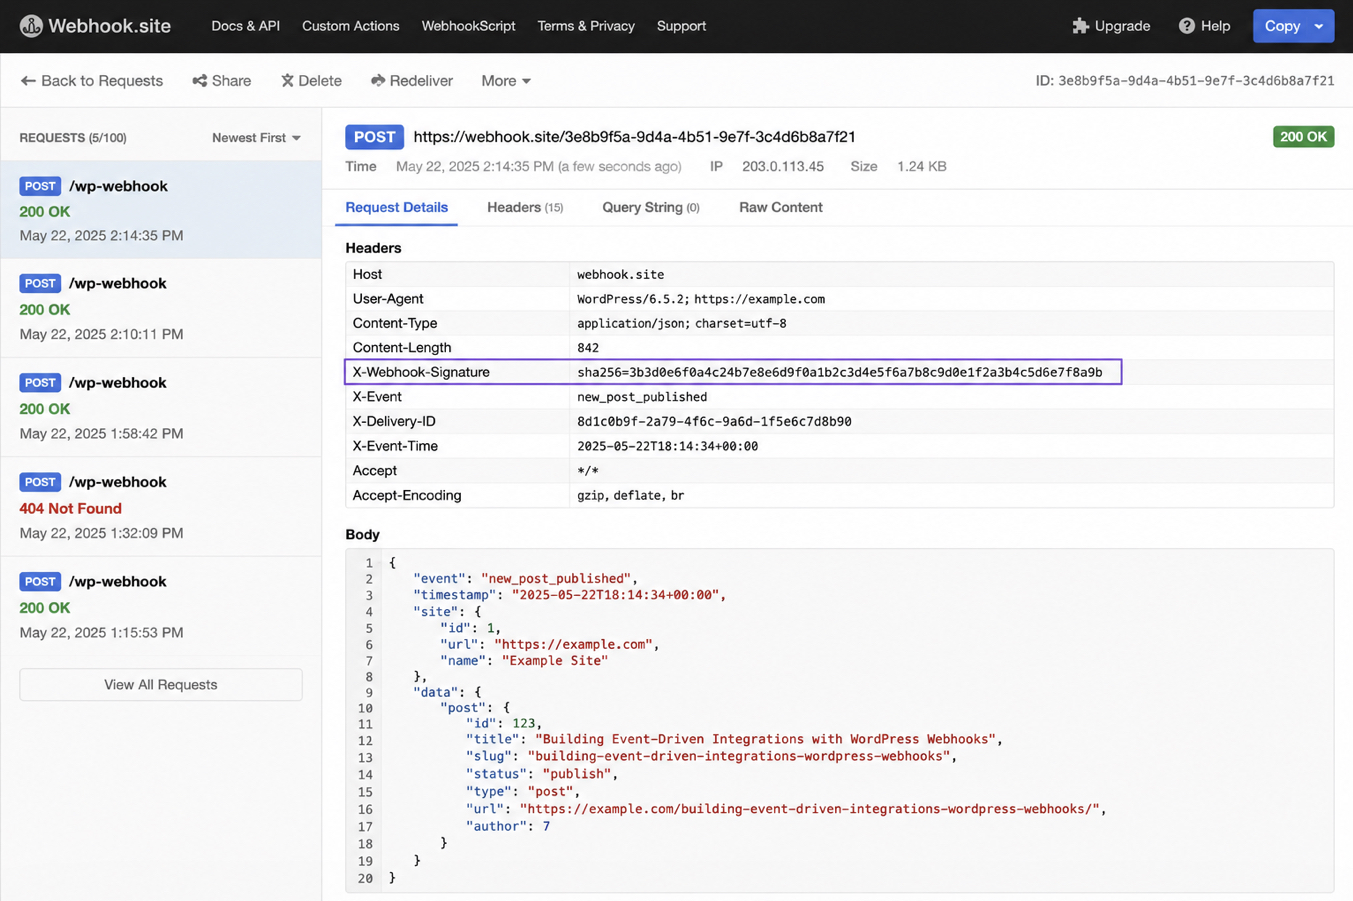
Task: Open Terms & Privacy page link
Action: tap(586, 26)
